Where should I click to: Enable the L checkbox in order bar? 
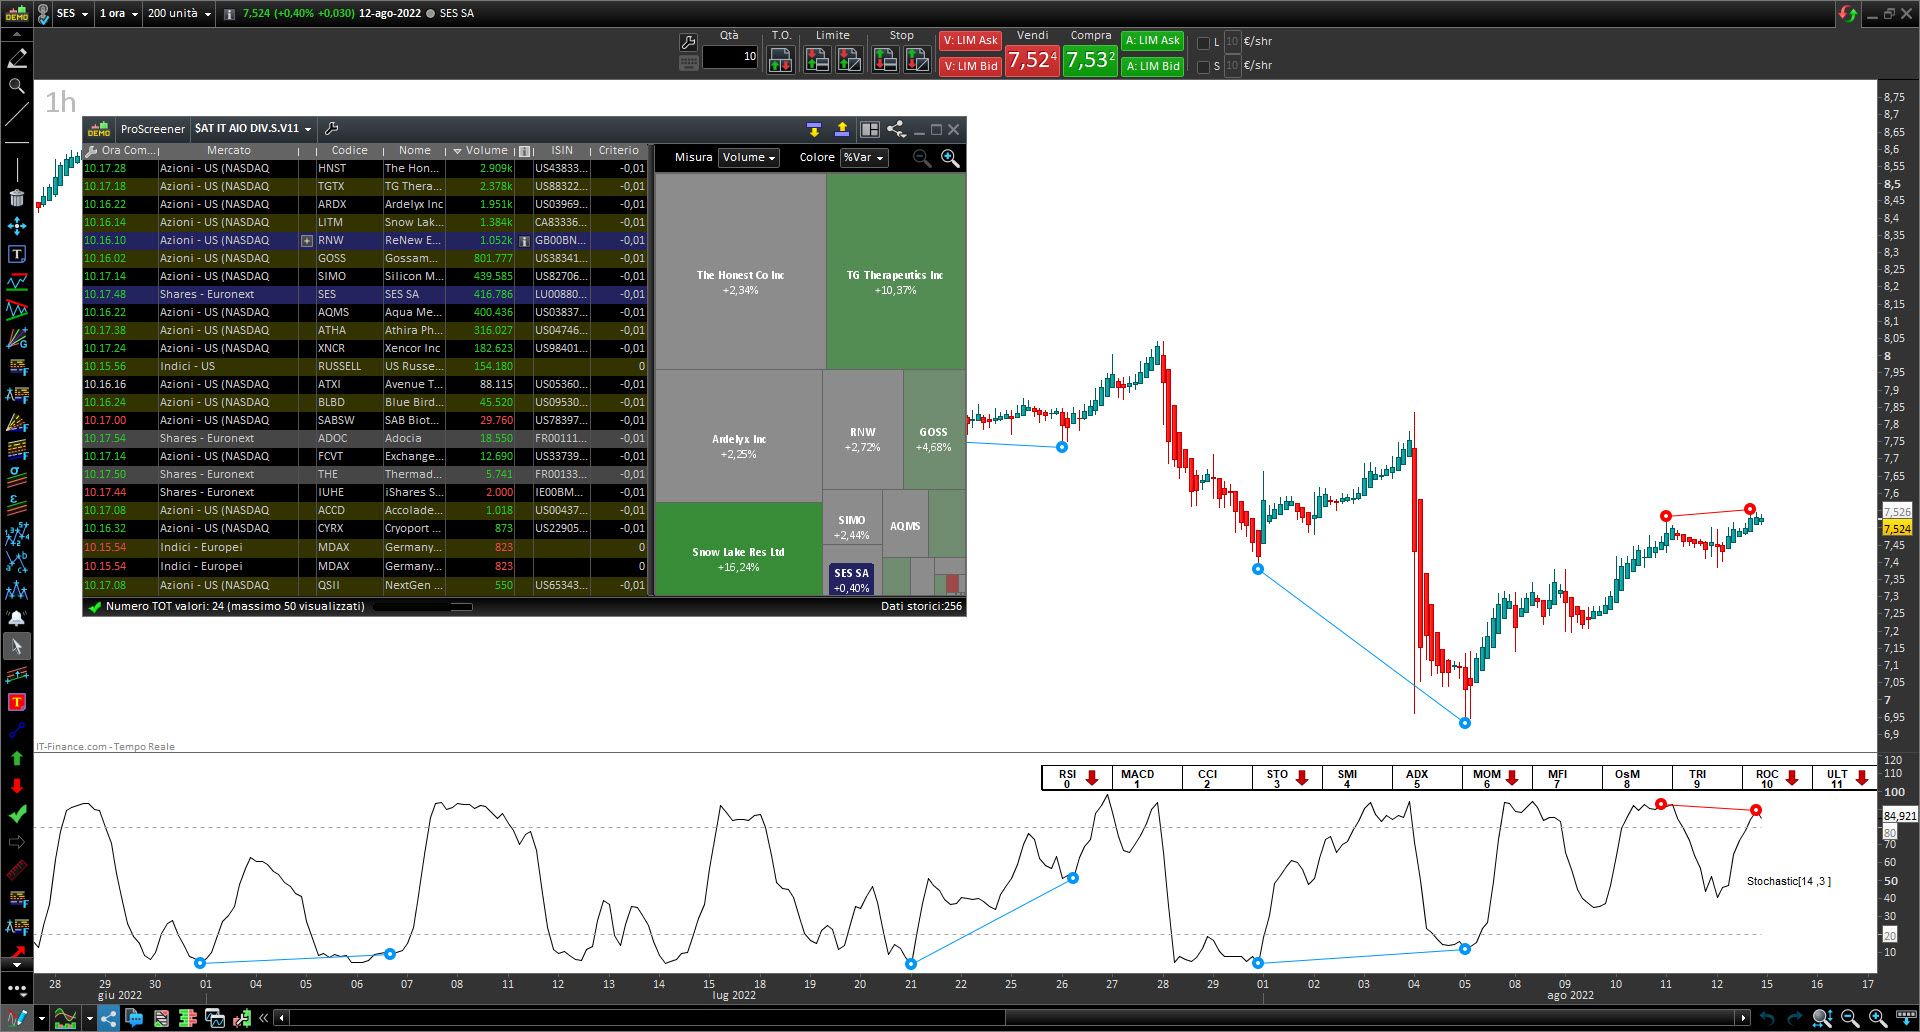(1203, 43)
